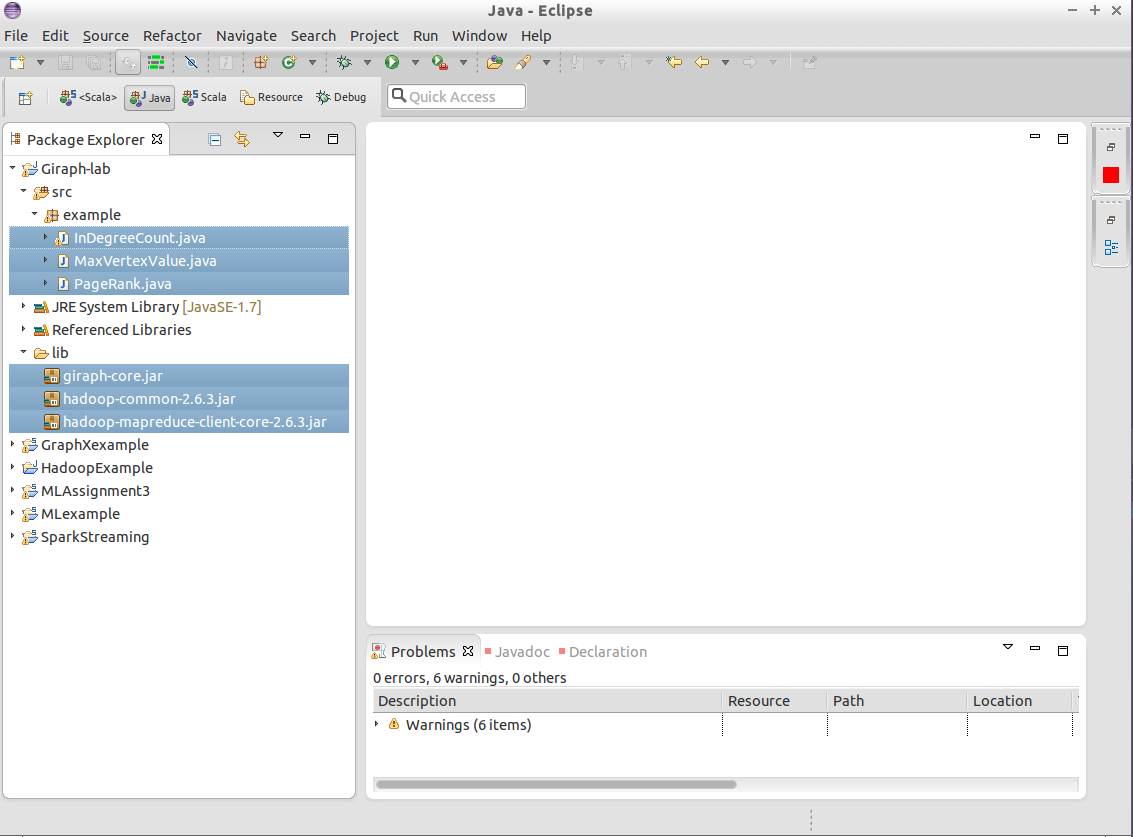Open the File menu
Image resolution: width=1133 pixels, height=837 pixels.
click(16, 36)
